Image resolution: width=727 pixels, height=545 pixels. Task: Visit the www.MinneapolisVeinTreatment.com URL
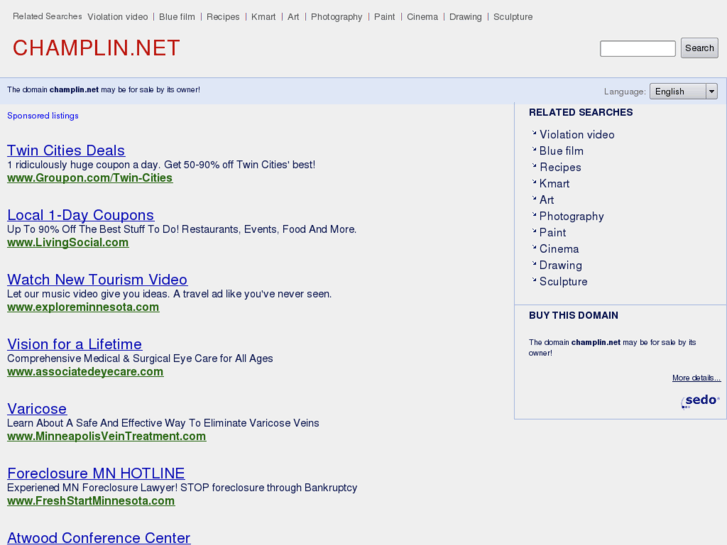click(107, 436)
